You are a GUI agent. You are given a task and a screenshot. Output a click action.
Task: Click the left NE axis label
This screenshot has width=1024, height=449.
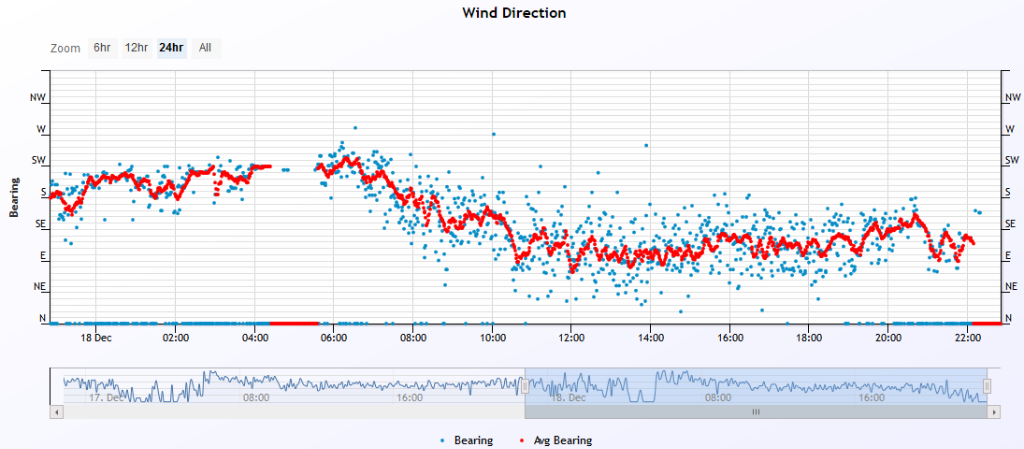pyautogui.click(x=39, y=286)
